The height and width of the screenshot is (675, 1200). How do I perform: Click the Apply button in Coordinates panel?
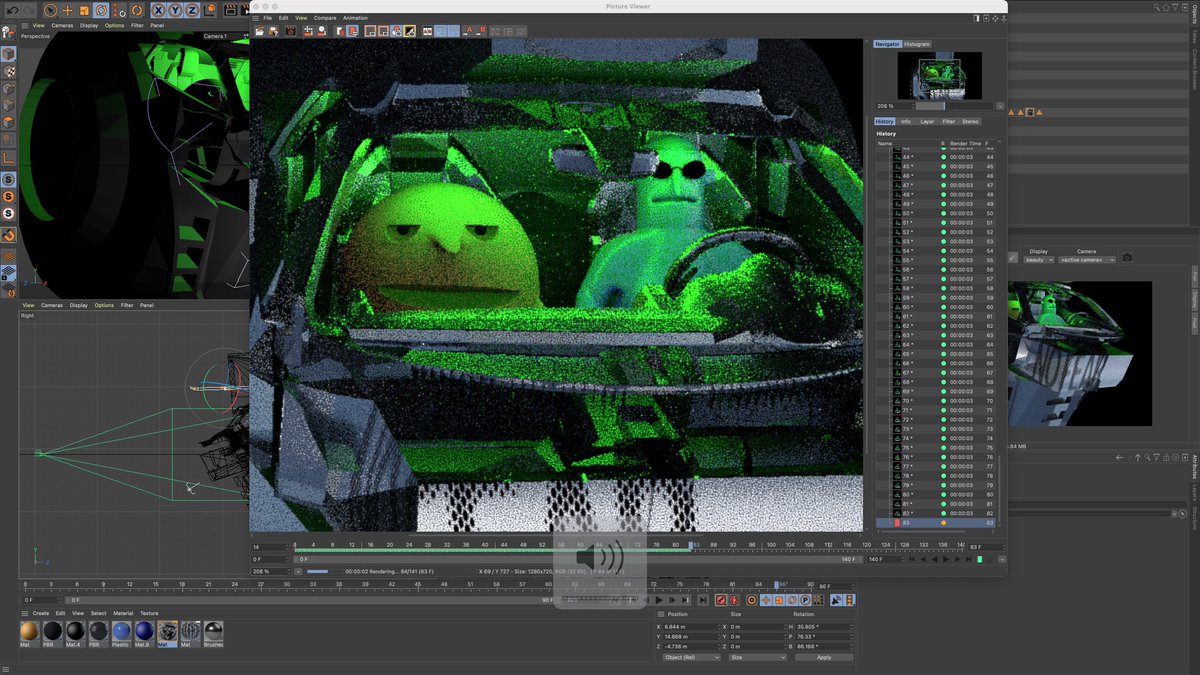(824, 657)
